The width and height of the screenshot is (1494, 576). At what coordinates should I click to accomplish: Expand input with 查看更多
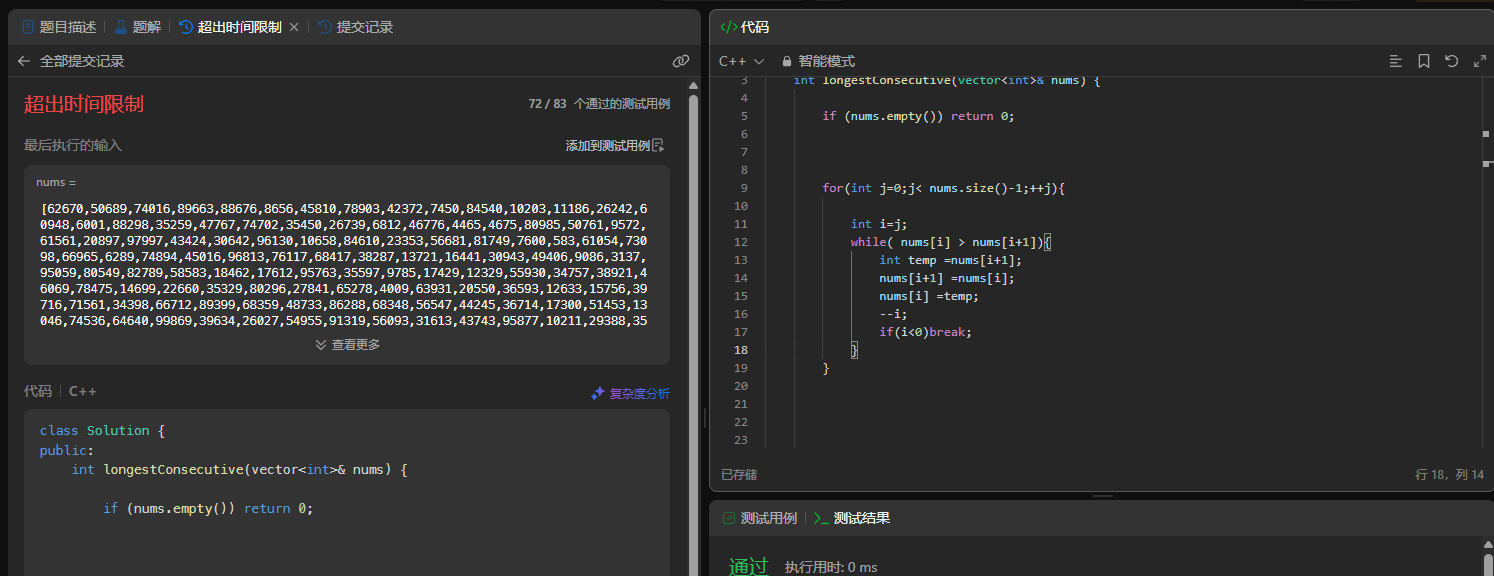(348, 344)
